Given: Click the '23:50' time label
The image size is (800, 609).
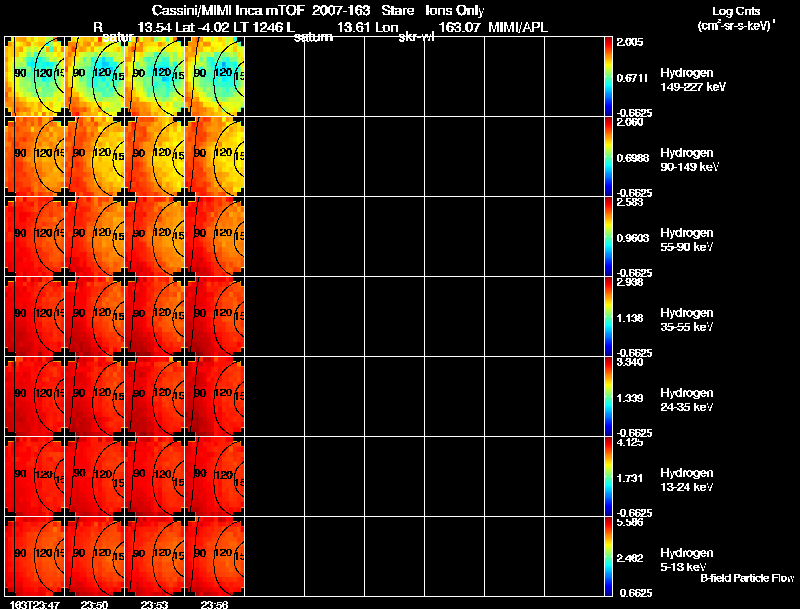Looking at the screenshot, I should click(94, 604).
